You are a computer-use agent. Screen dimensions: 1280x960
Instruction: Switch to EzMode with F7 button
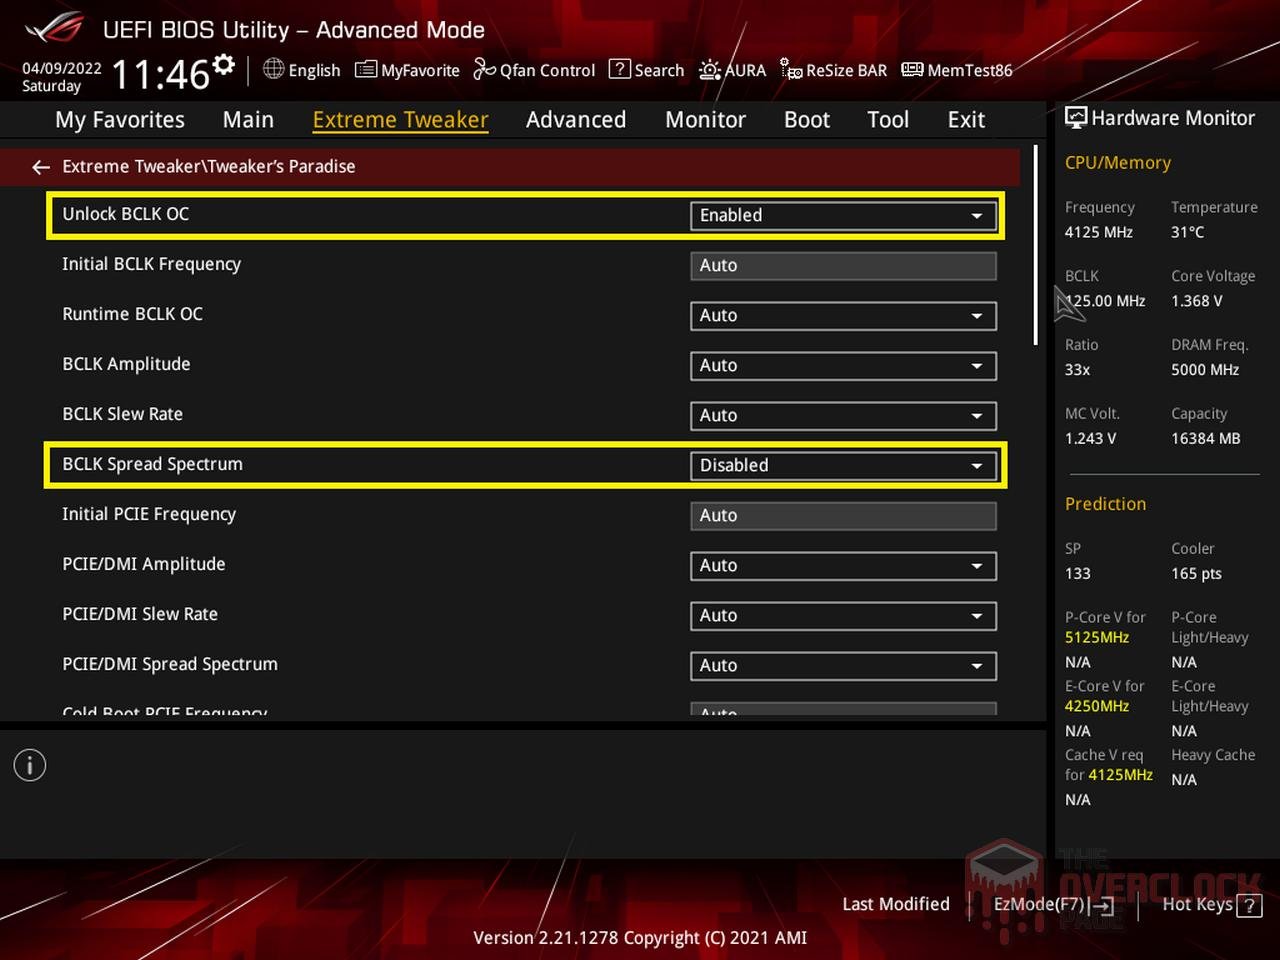coord(1053,904)
